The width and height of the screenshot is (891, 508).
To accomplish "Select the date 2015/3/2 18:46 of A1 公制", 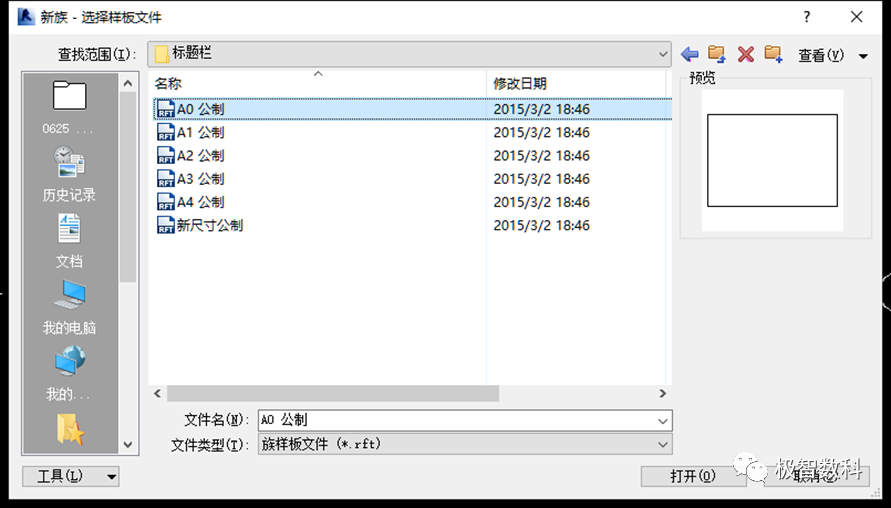I will pyautogui.click(x=542, y=132).
